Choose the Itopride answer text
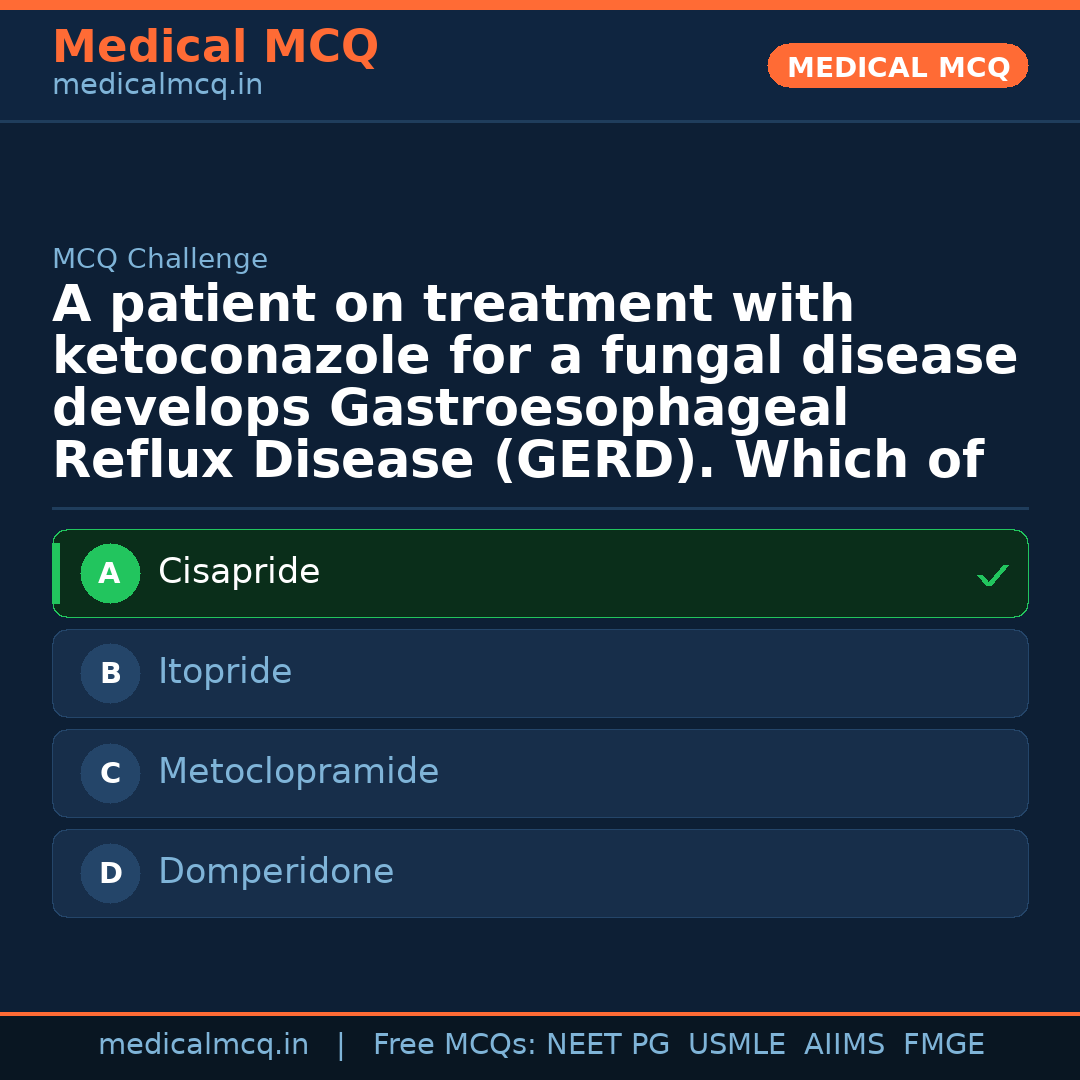1080x1080 pixels. (225, 672)
